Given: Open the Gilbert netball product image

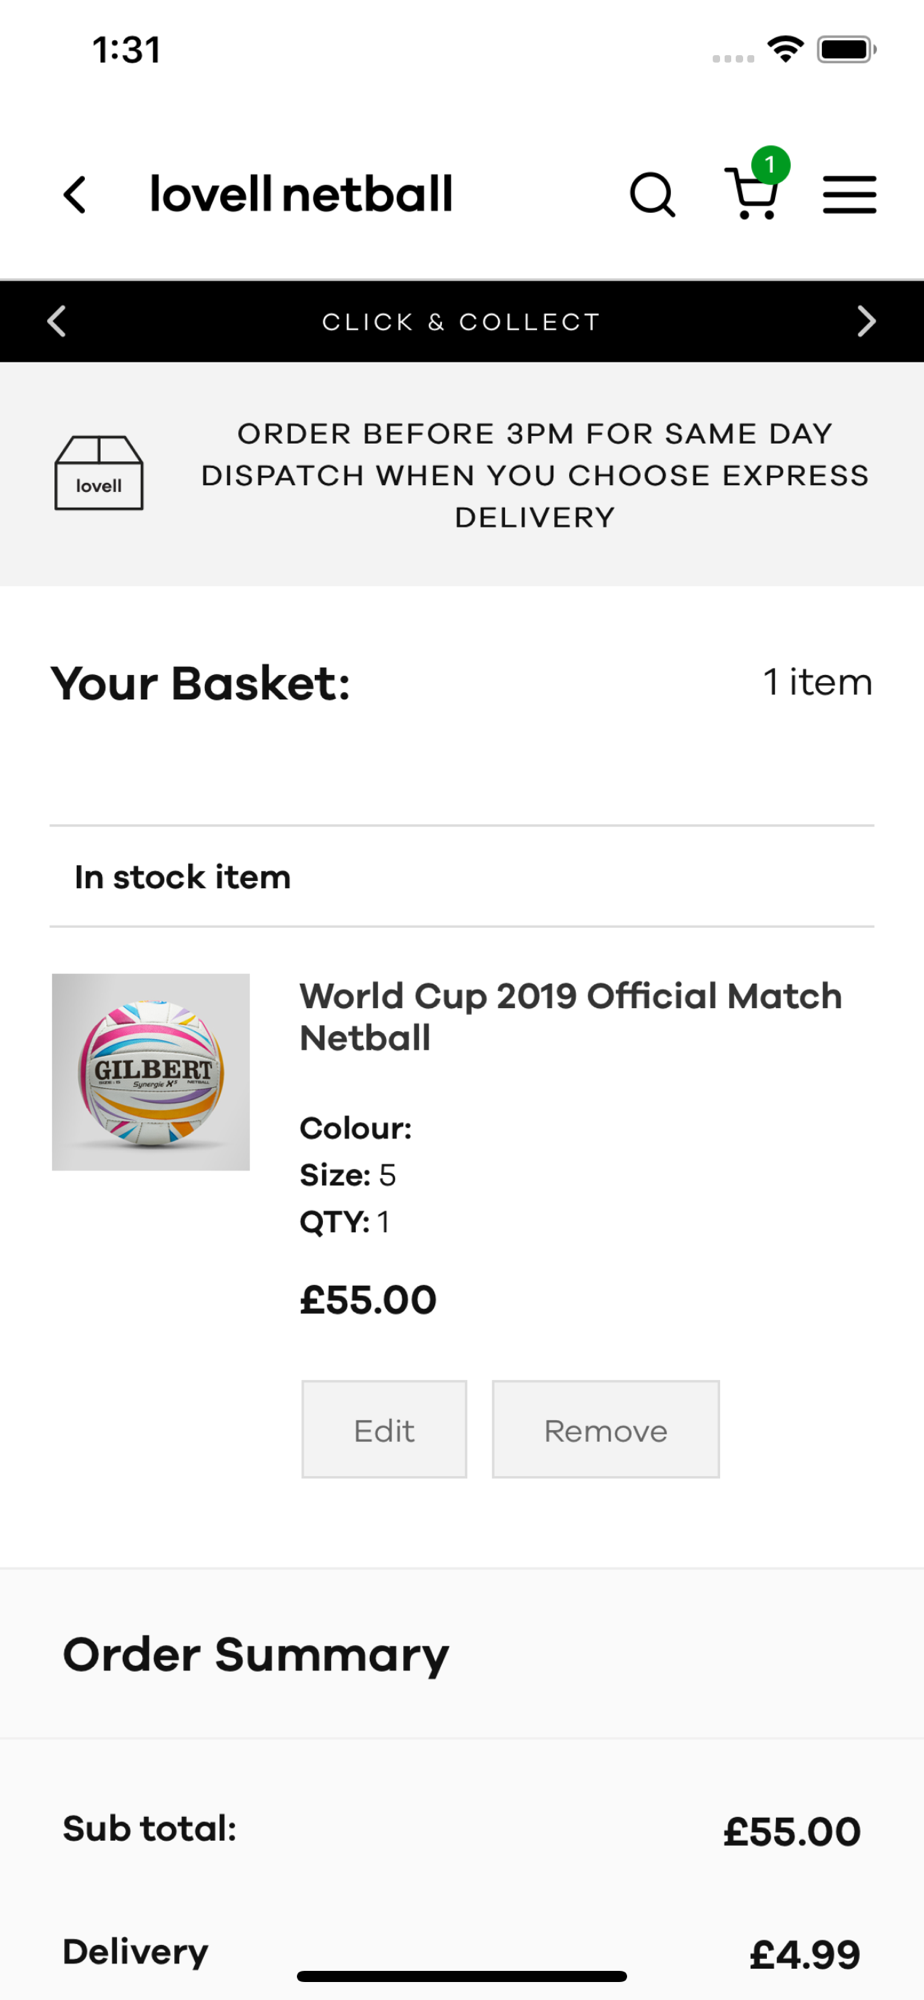Looking at the screenshot, I should click(x=151, y=1072).
